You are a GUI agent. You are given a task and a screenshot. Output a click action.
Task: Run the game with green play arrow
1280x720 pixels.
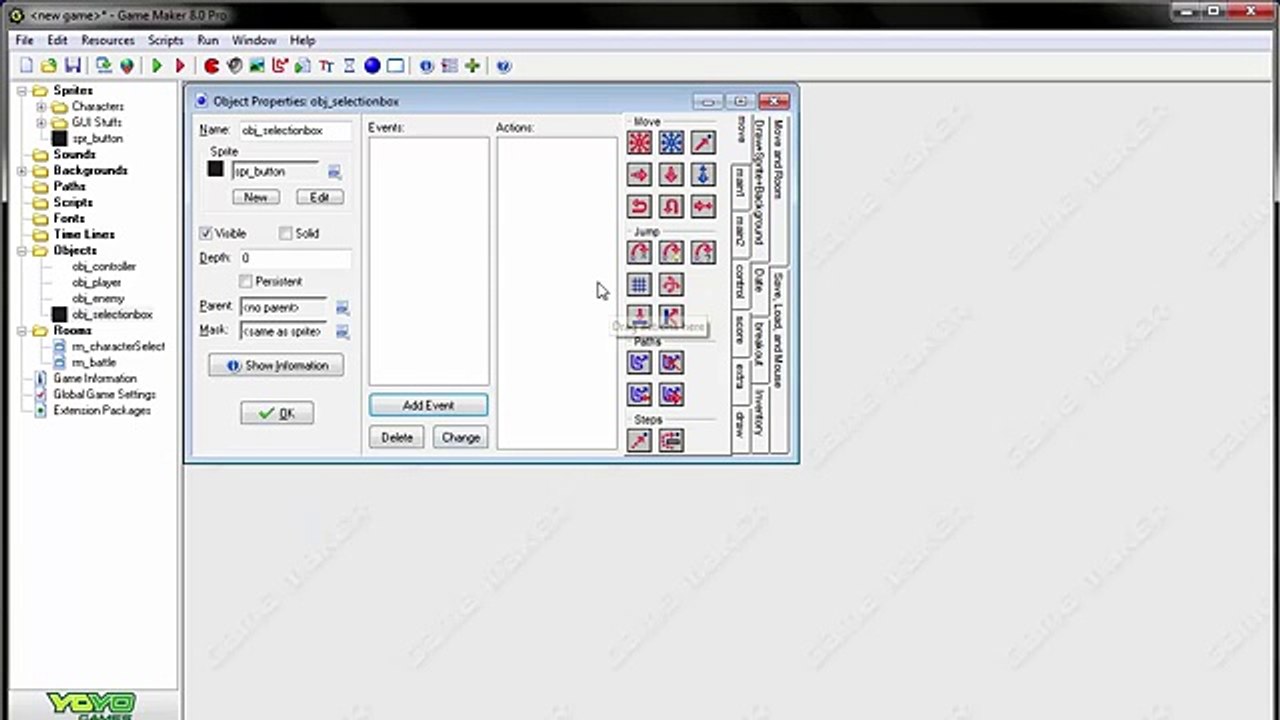157,66
